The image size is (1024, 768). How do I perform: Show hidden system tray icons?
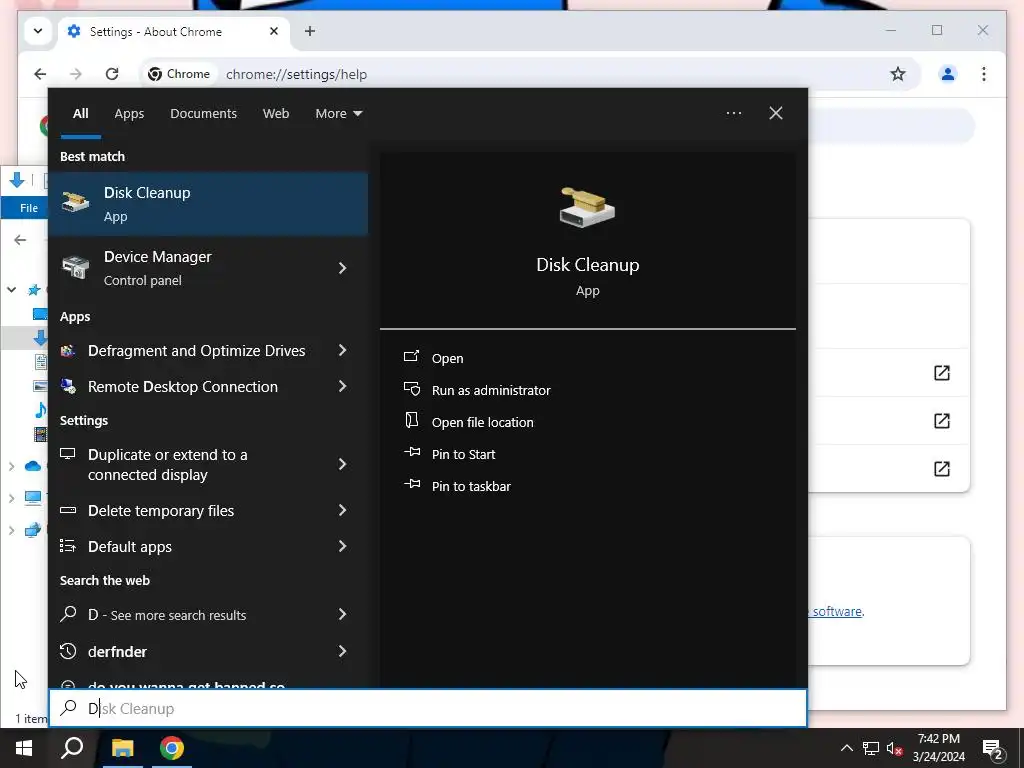tap(846, 748)
